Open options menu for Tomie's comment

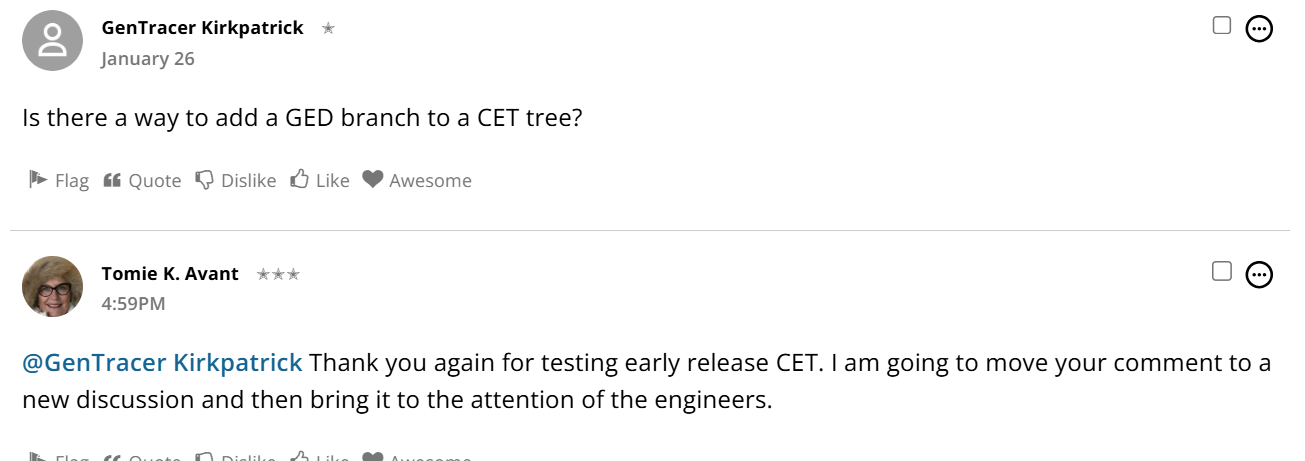pyautogui.click(x=1259, y=274)
